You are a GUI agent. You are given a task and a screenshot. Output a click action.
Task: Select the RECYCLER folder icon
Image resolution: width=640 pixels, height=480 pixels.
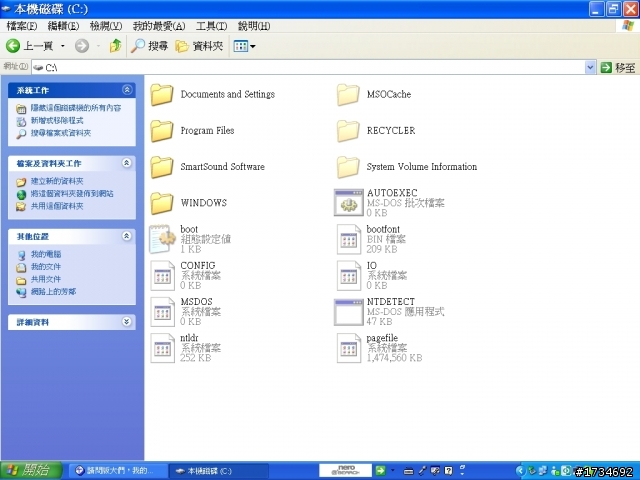click(x=348, y=131)
